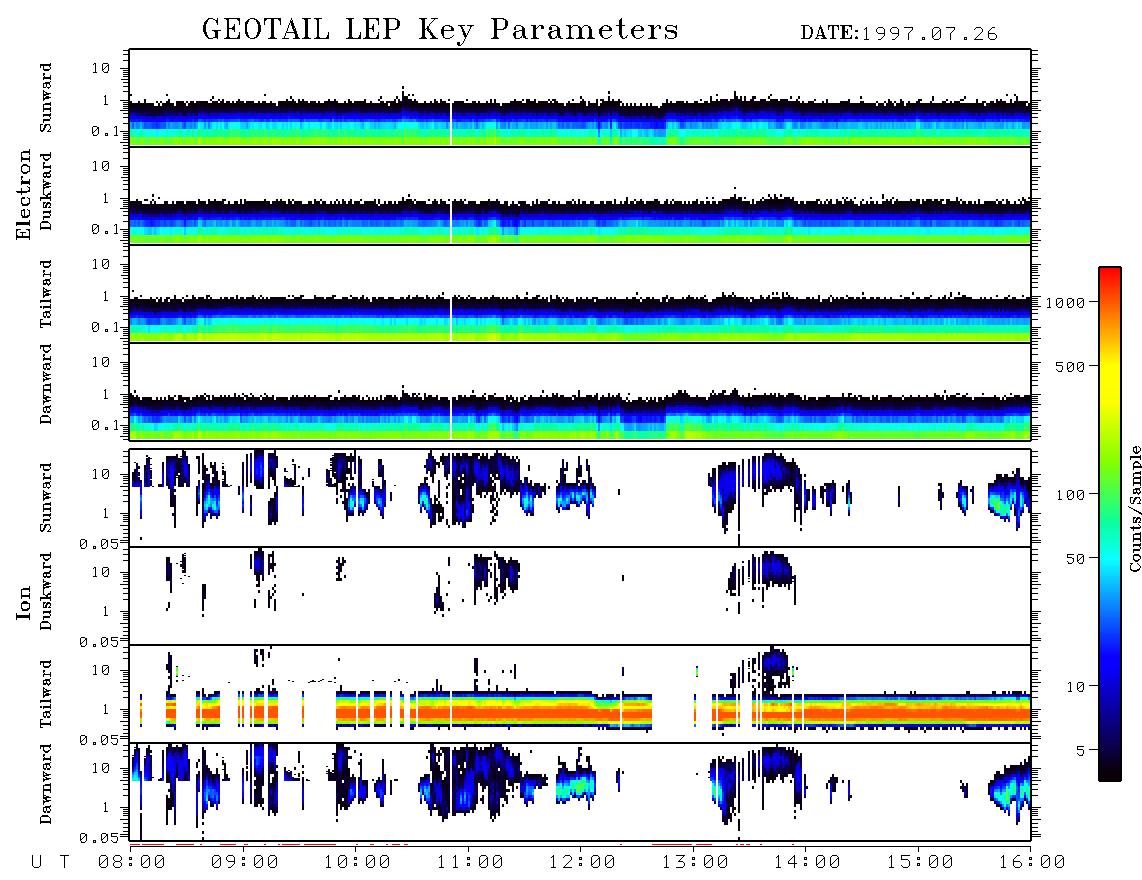Screen dimensions: 1142x880
Task: Click inside the Electron Dawnward spectrogram panel
Action: [x=580, y=391]
